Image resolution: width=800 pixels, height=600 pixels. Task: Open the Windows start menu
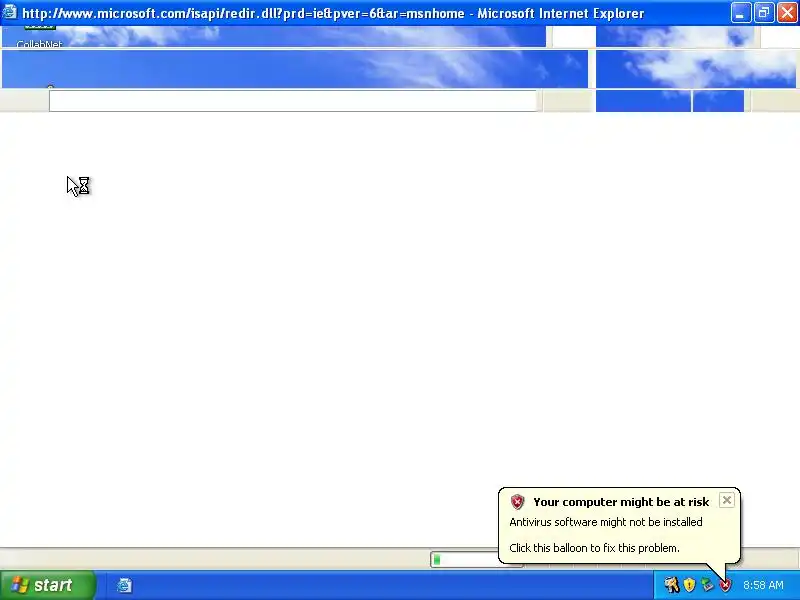(48, 585)
